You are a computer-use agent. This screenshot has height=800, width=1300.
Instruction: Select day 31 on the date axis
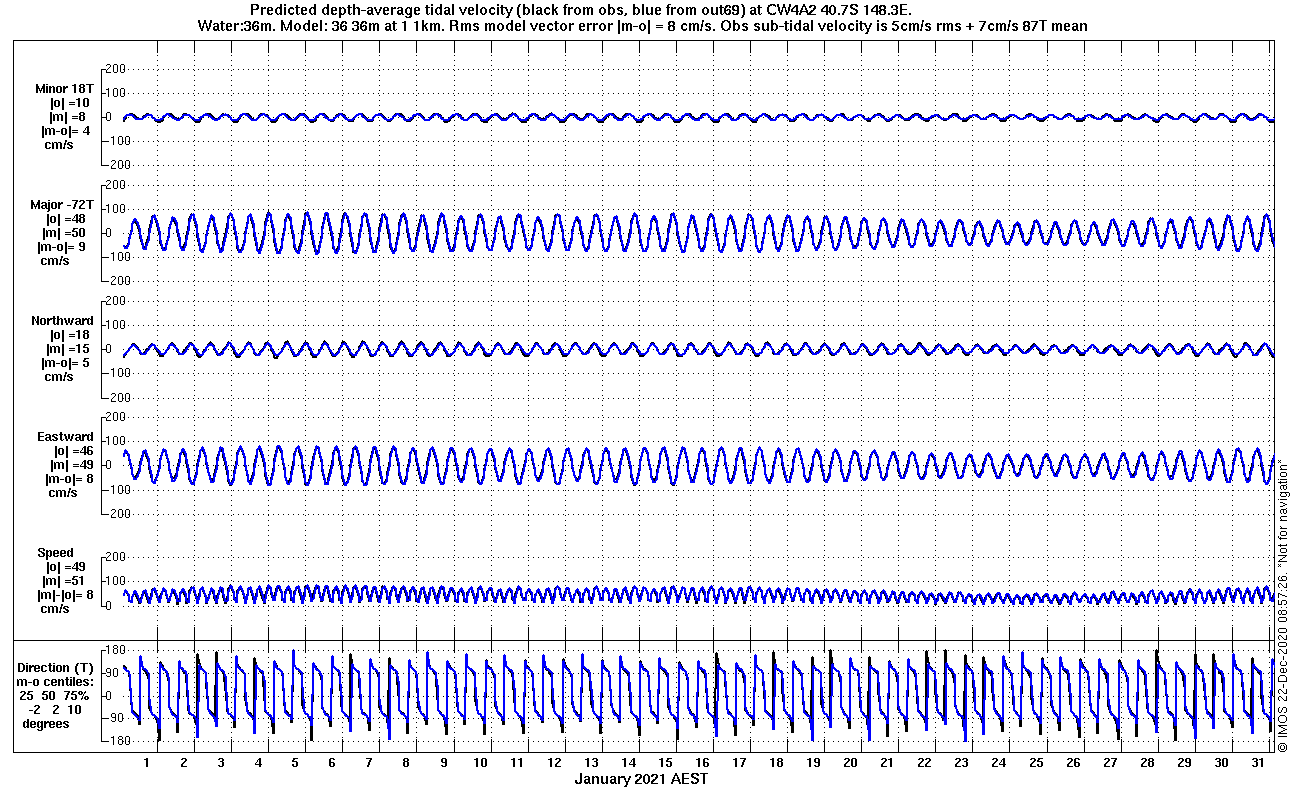[x=1258, y=763]
